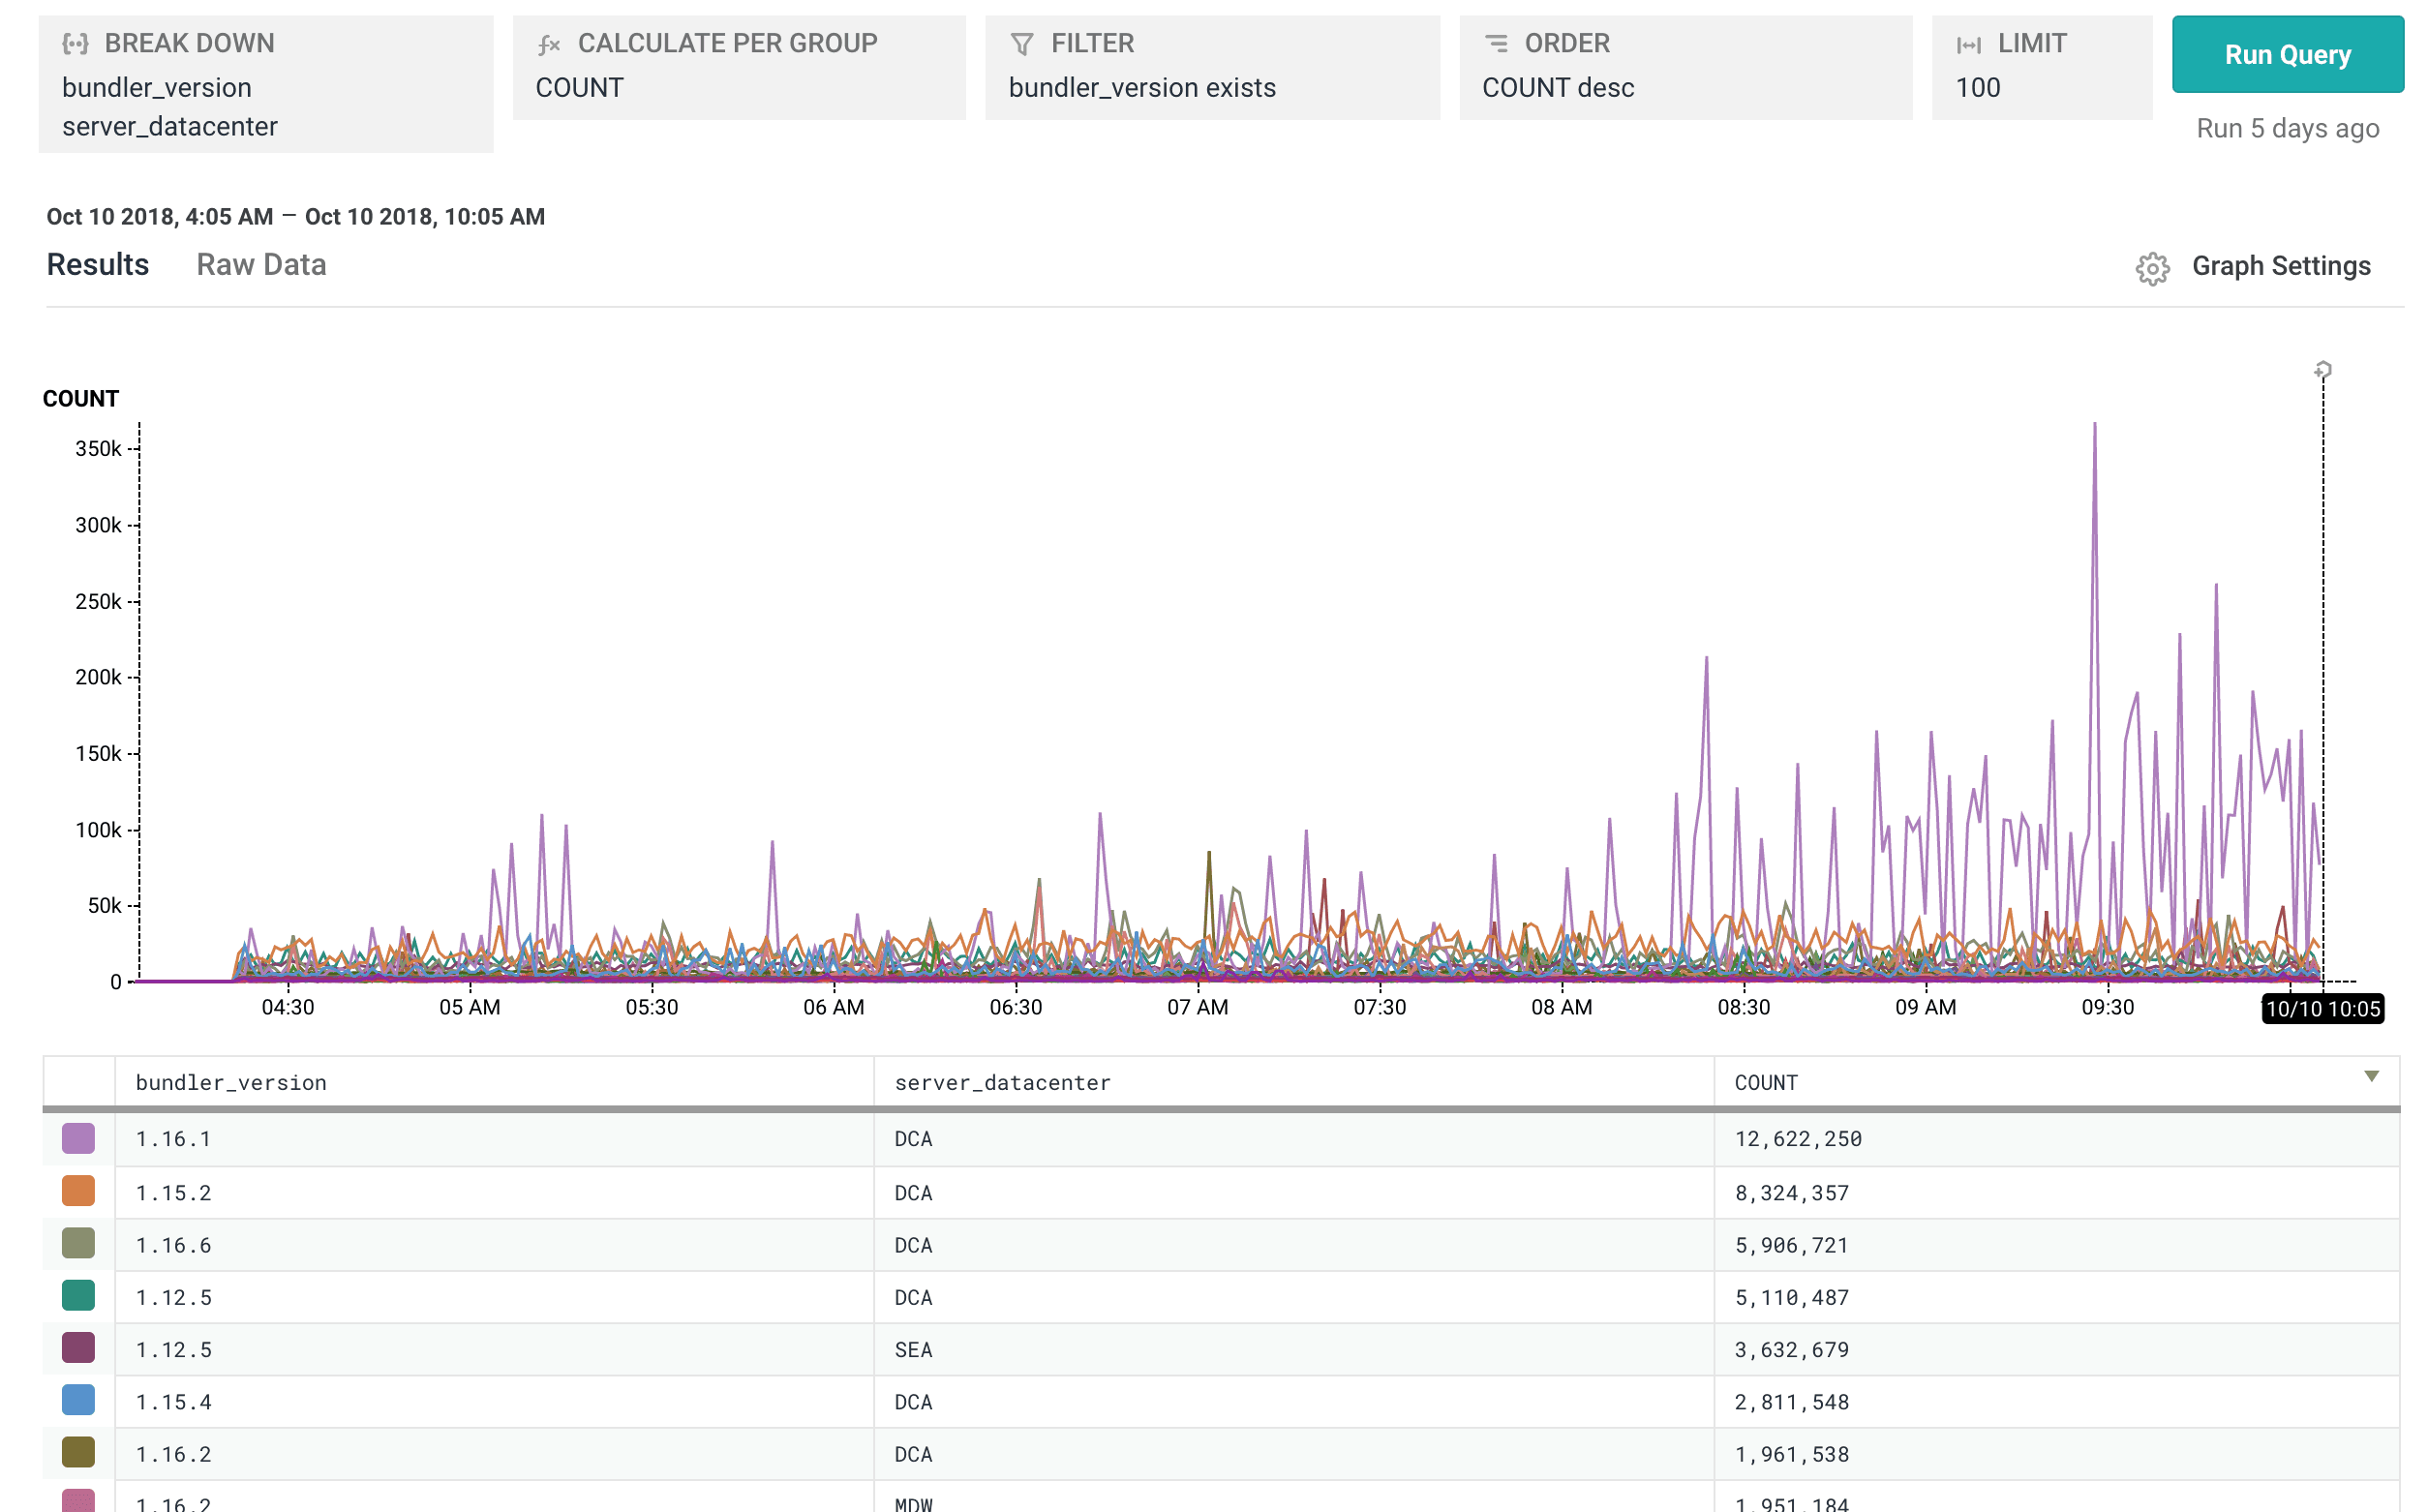Toggle the 1.15.2 DCA line via its swatch
Image resolution: width=2428 pixels, height=1512 pixels.
pyautogui.click(x=77, y=1191)
